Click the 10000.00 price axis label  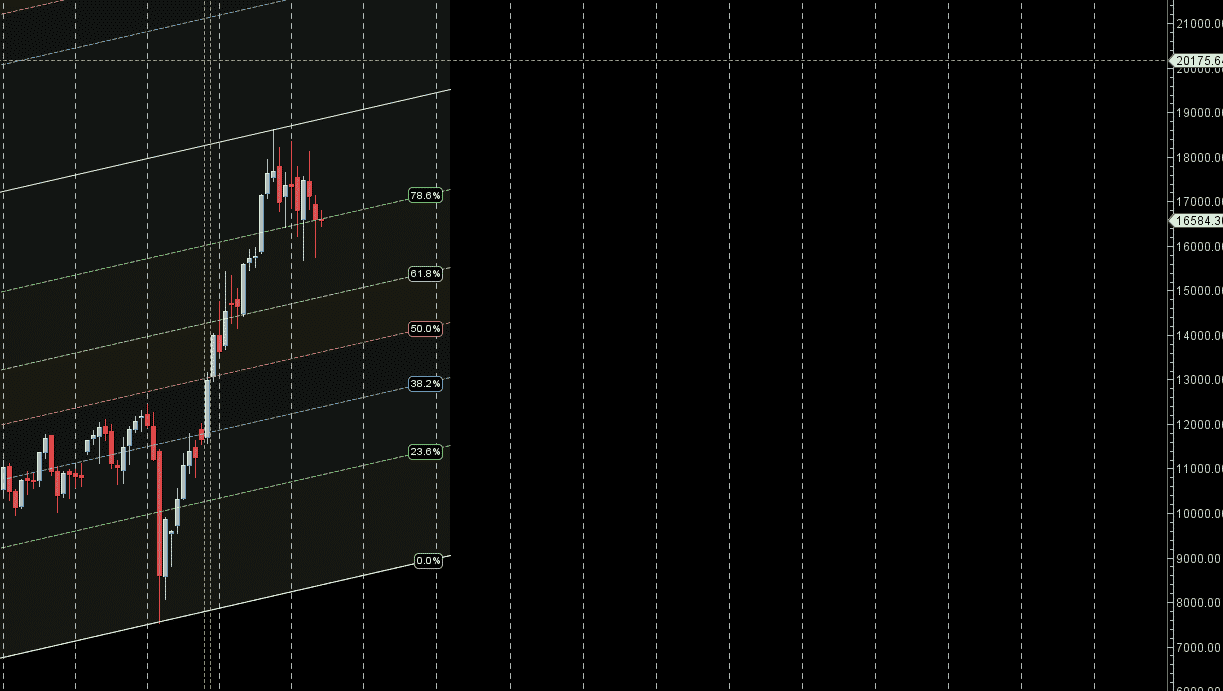[x=1199, y=514]
